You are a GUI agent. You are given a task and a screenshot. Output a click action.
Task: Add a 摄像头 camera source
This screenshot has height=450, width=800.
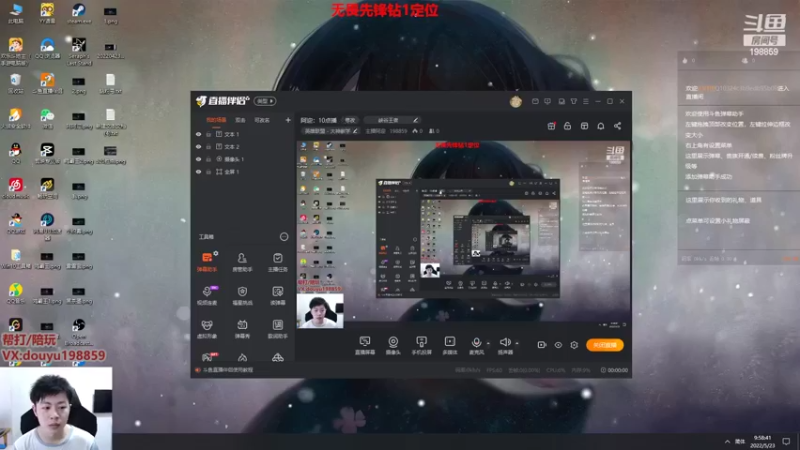click(x=393, y=345)
